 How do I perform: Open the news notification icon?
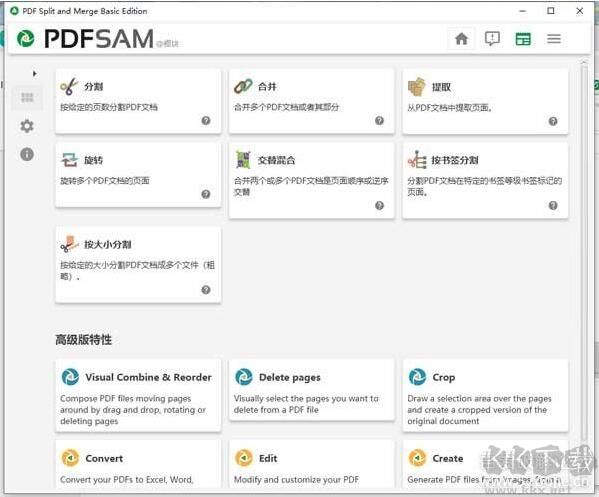coord(492,39)
